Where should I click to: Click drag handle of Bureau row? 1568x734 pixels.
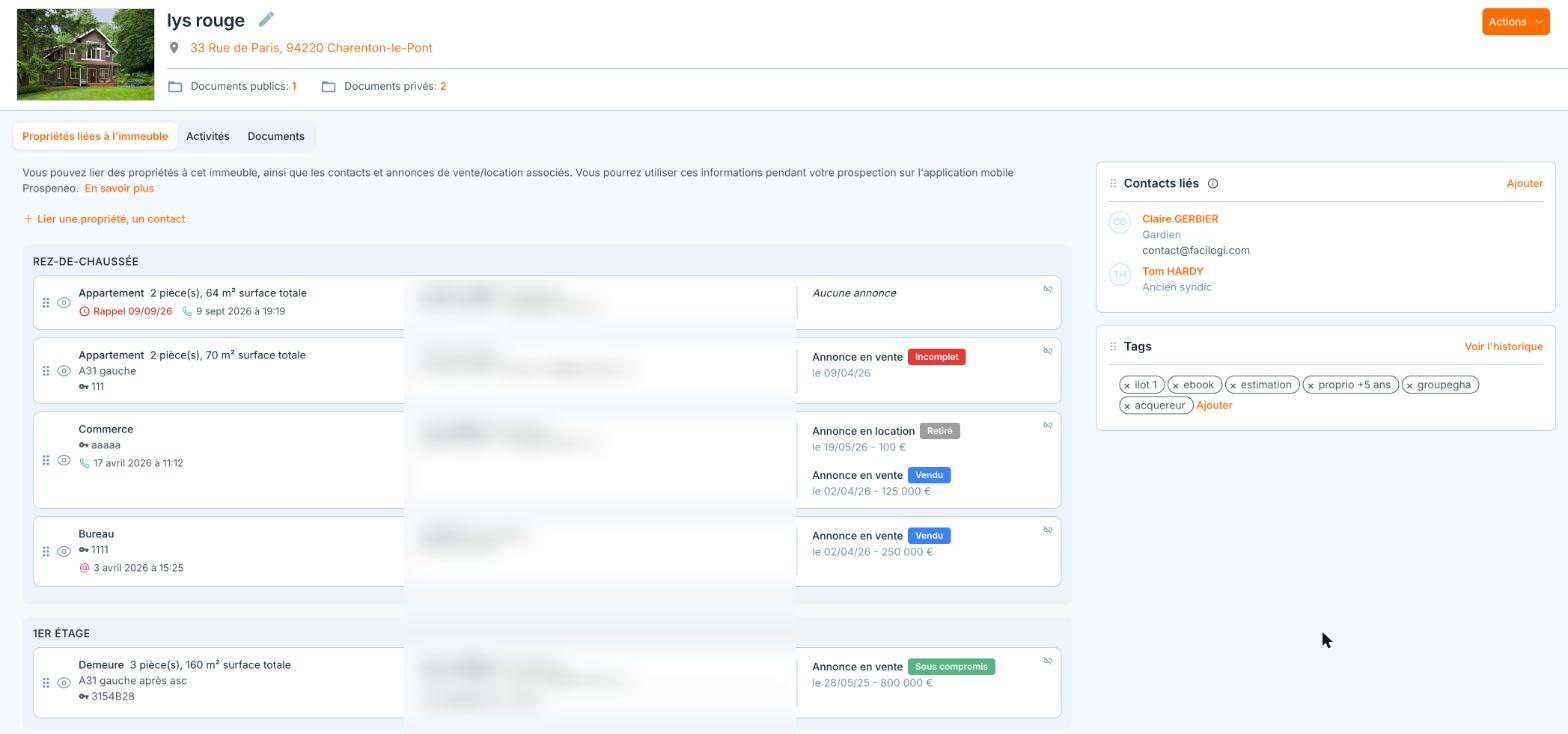pos(46,552)
